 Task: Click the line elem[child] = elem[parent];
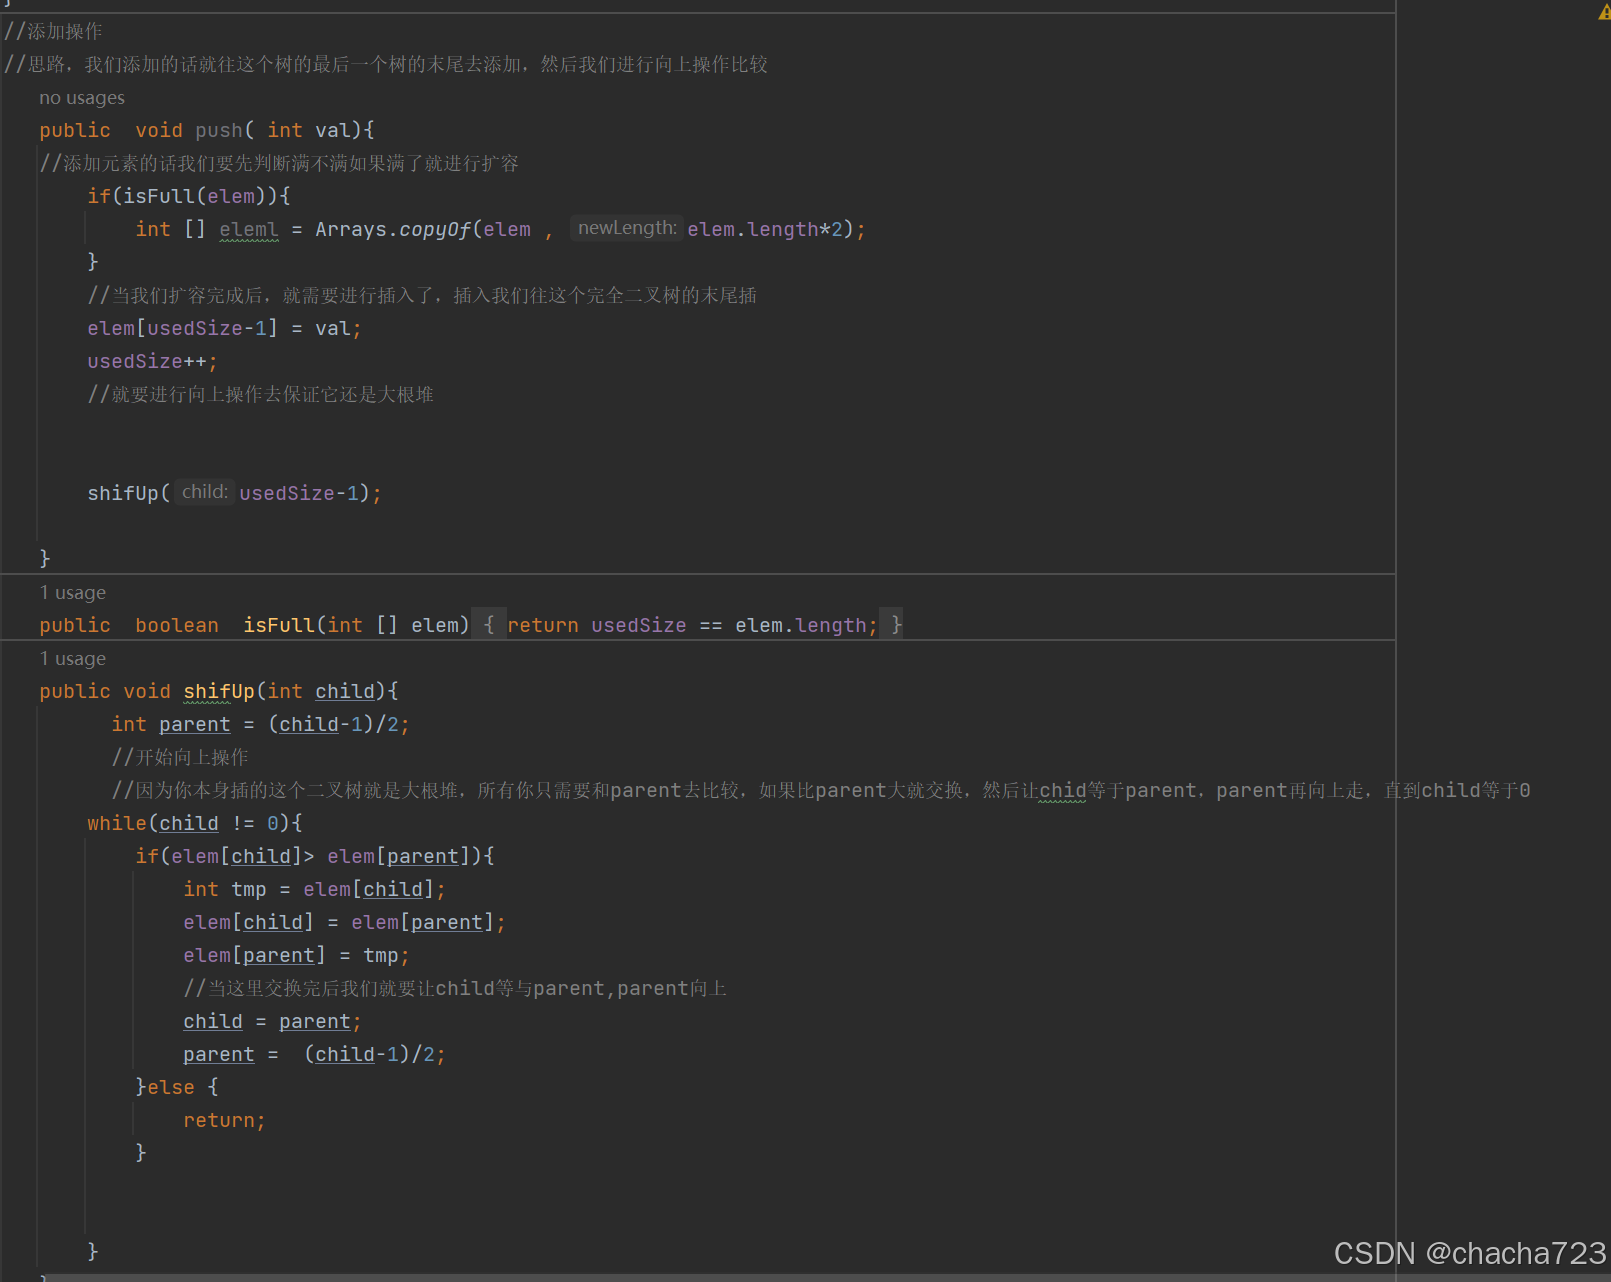(x=344, y=922)
